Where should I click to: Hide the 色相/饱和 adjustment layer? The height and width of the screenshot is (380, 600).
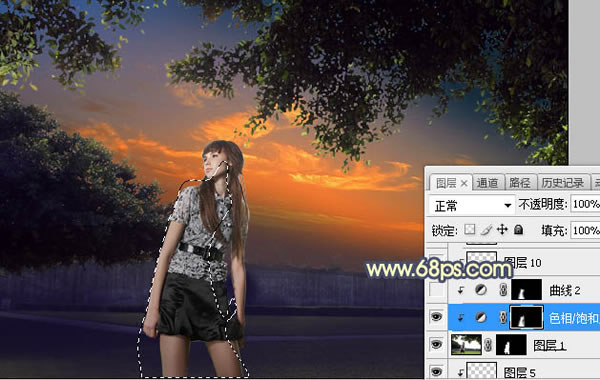[x=437, y=317]
